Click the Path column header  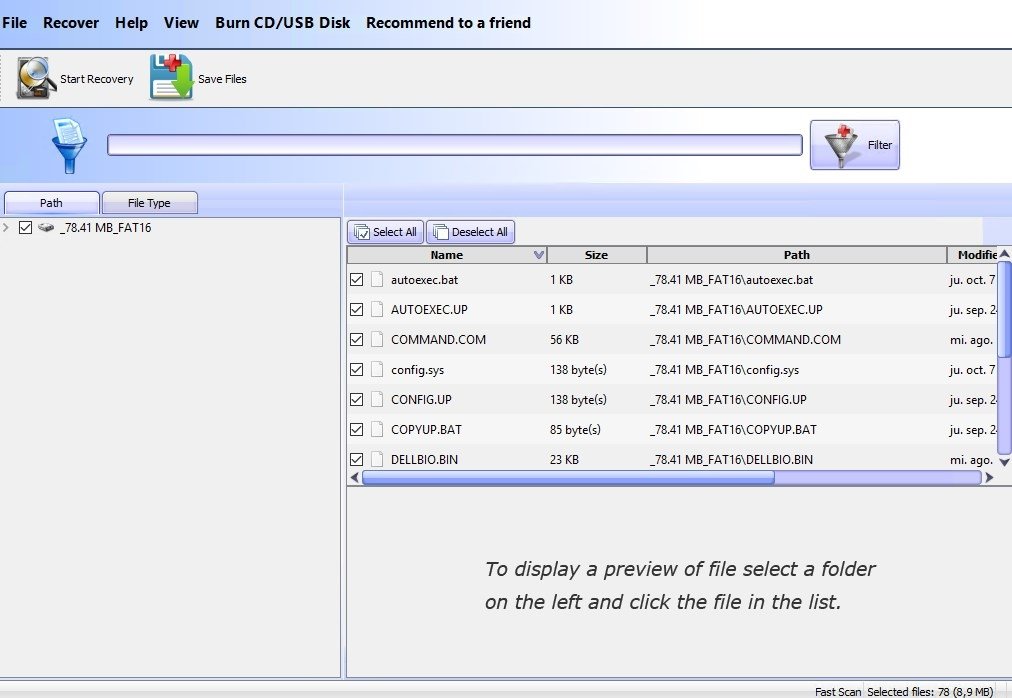796,255
